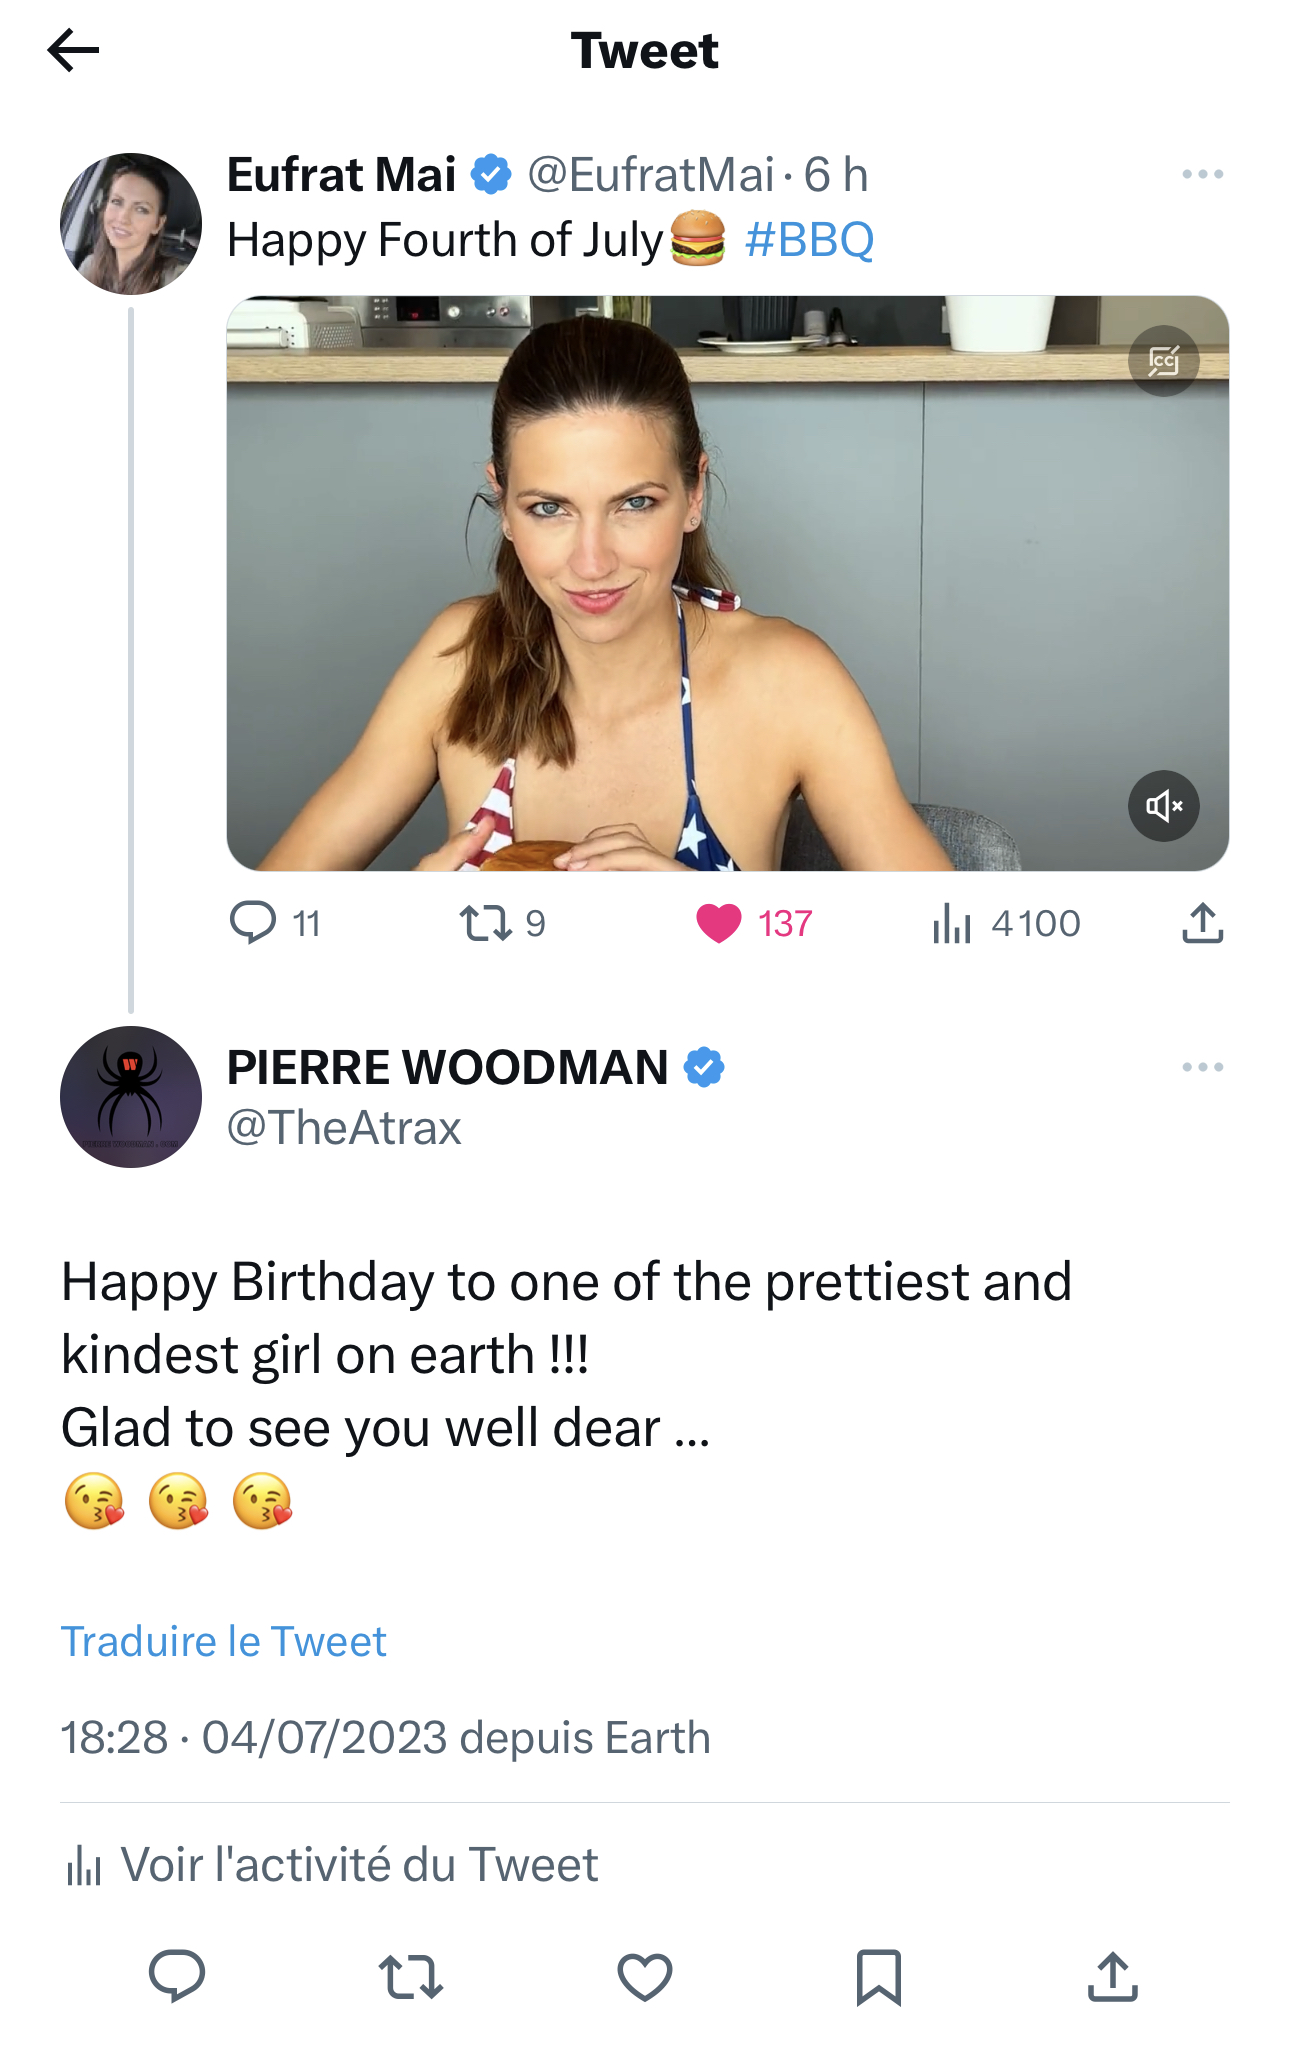This screenshot has width=1290, height=2047.
Task: Open the spider avatar of @TheAtrax
Action: tap(131, 1097)
